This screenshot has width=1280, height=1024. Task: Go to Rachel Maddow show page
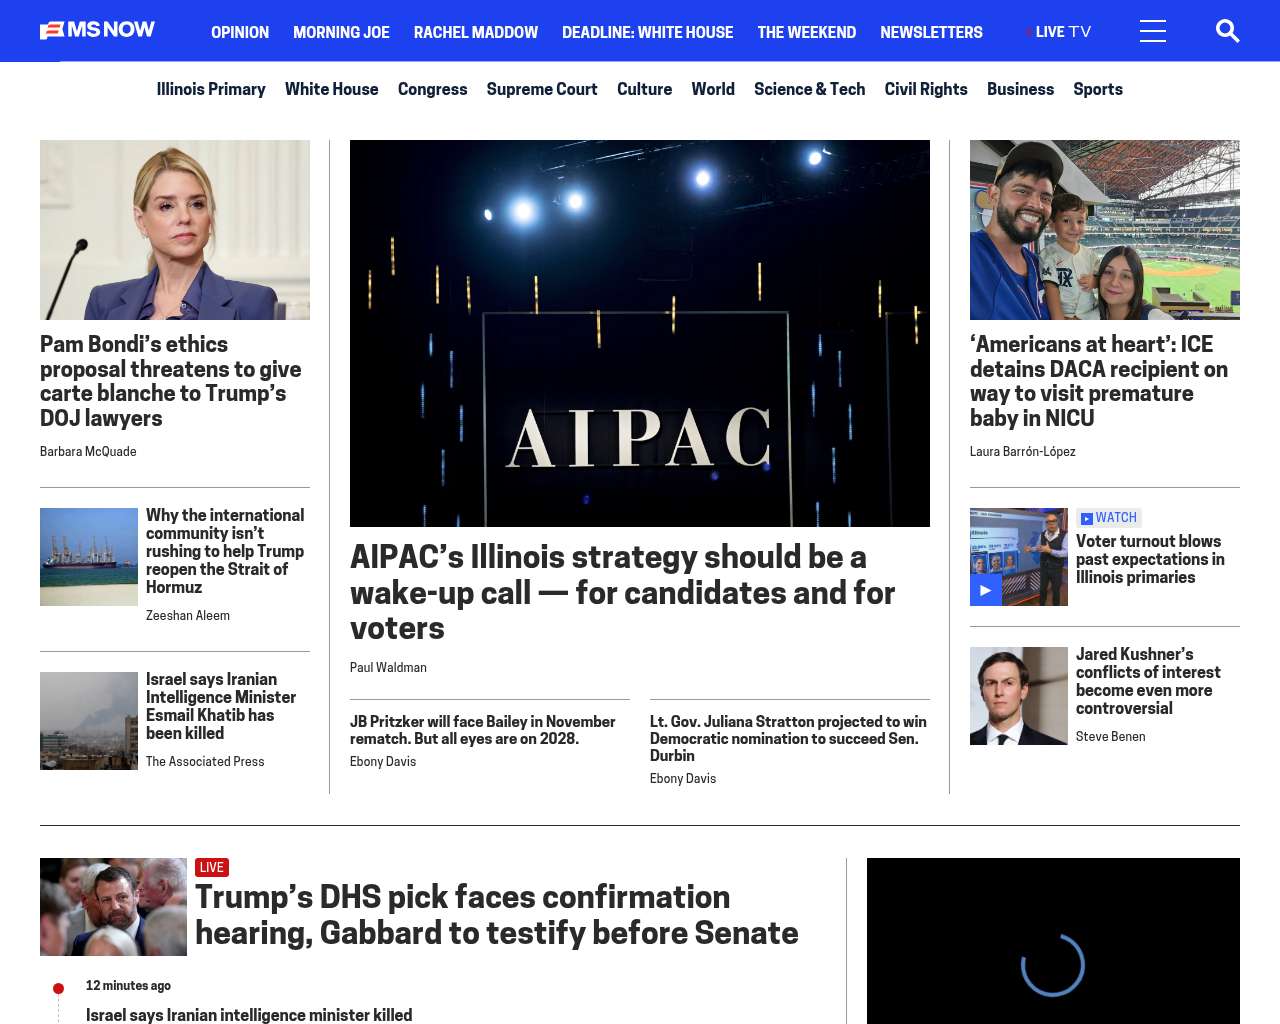[x=475, y=32]
